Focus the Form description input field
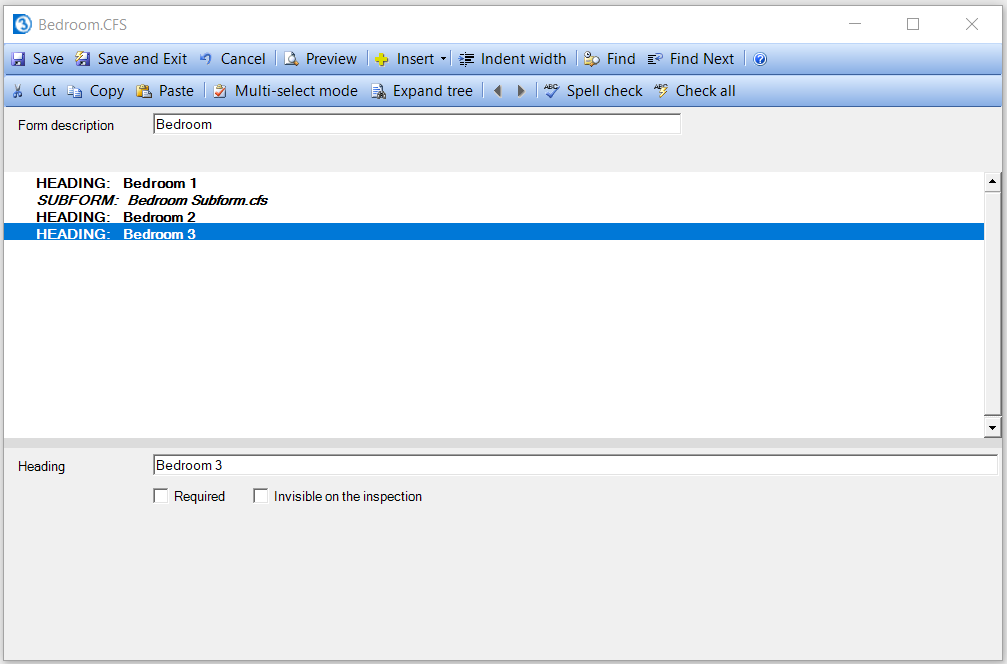The height and width of the screenshot is (664, 1007). pos(417,124)
